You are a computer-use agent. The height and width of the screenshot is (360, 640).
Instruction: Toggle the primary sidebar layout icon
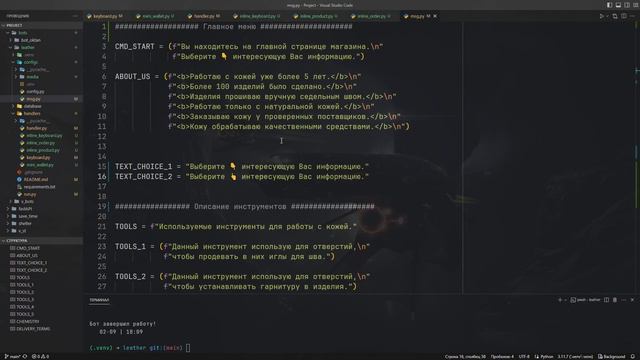[x=609, y=5]
